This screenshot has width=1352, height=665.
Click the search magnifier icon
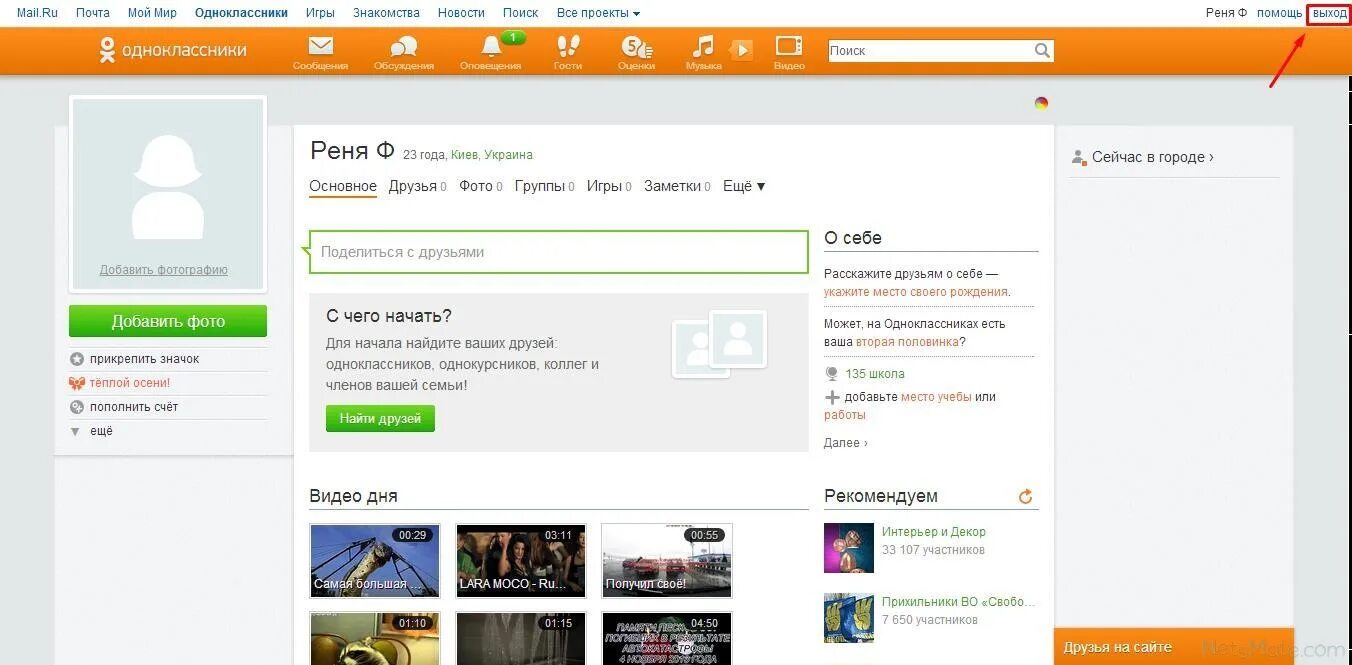pos(1042,50)
